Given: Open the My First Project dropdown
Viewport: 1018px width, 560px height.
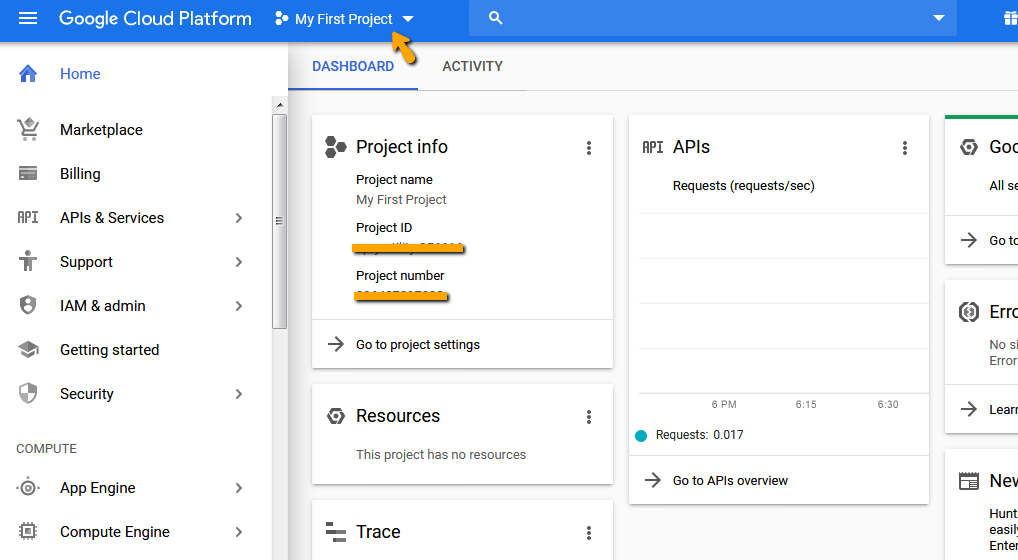Looking at the screenshot, I should pyautogui.click(x=344, y=19).
